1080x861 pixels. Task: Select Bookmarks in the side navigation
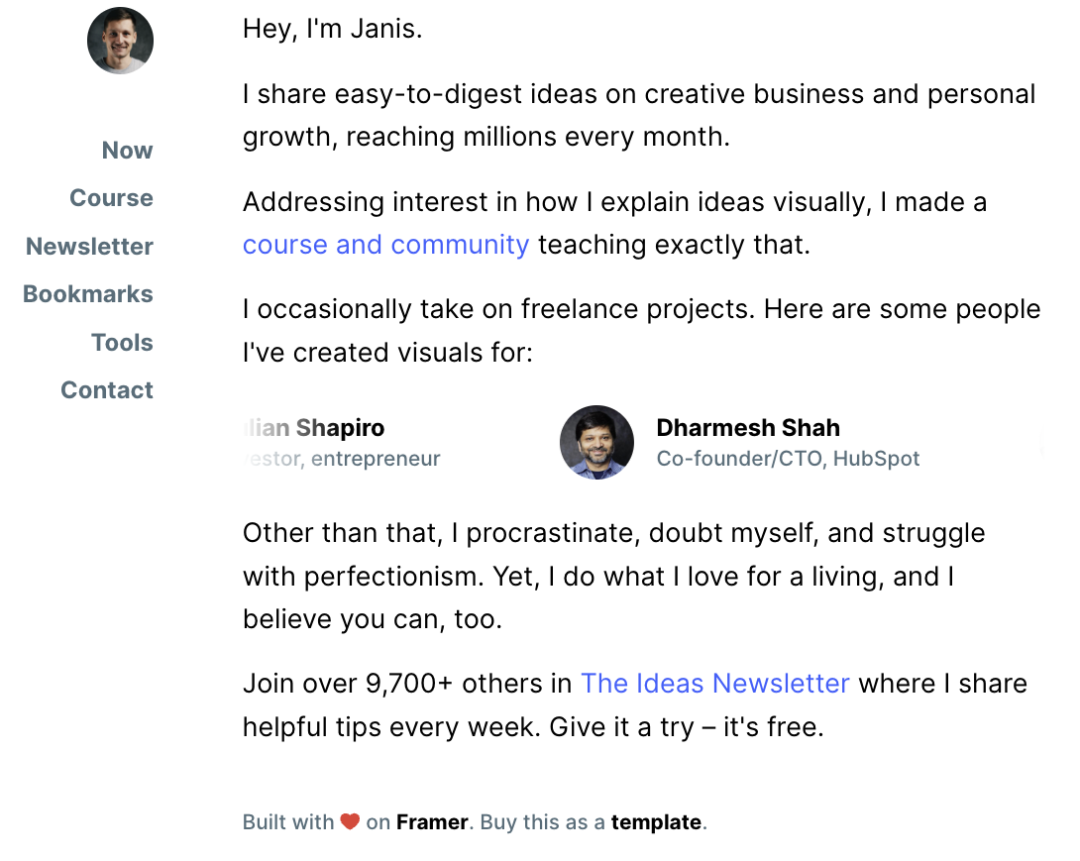88,294
